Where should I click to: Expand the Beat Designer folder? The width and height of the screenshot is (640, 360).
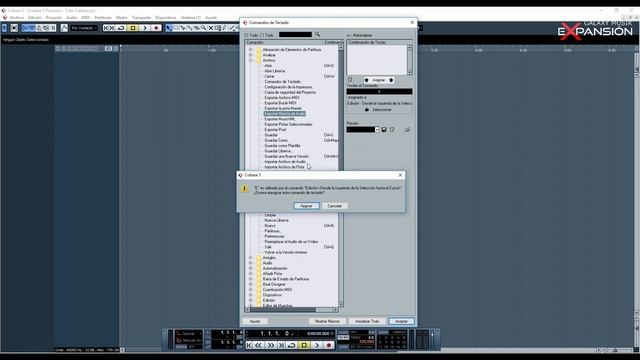(x=250, y=284)
